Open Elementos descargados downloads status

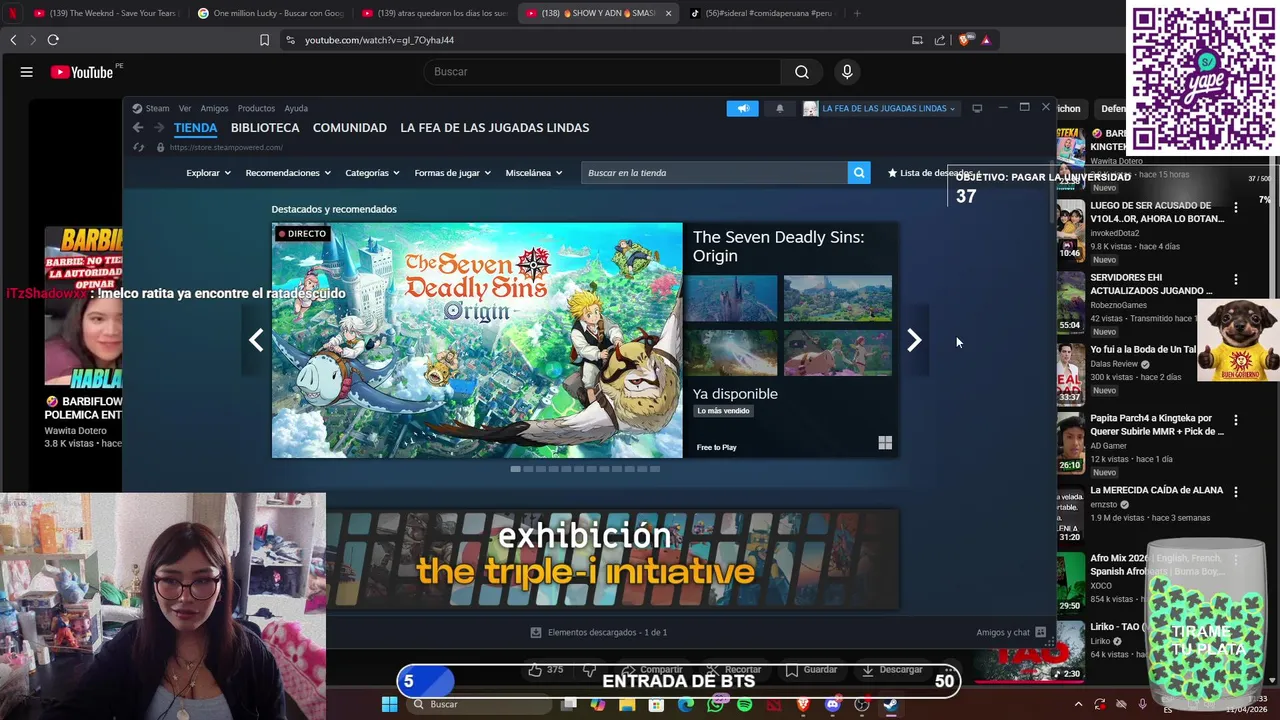pos(598,632)
